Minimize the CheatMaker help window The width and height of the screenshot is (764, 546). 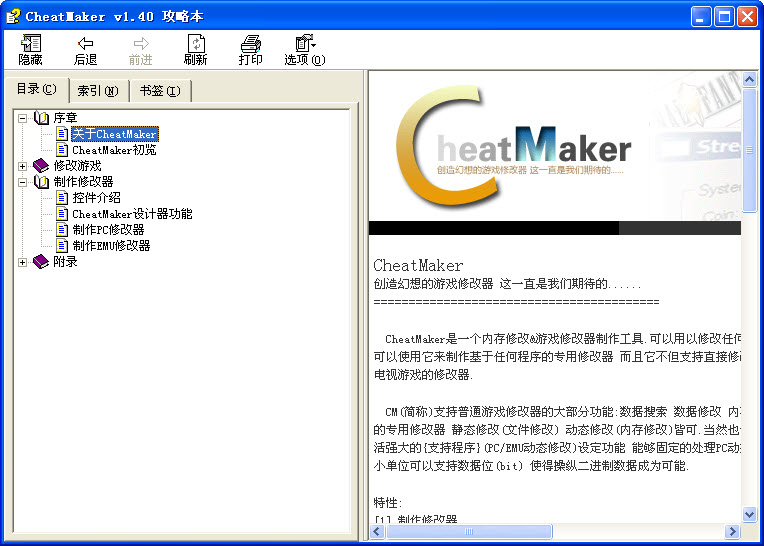click(x=701, y=17)
